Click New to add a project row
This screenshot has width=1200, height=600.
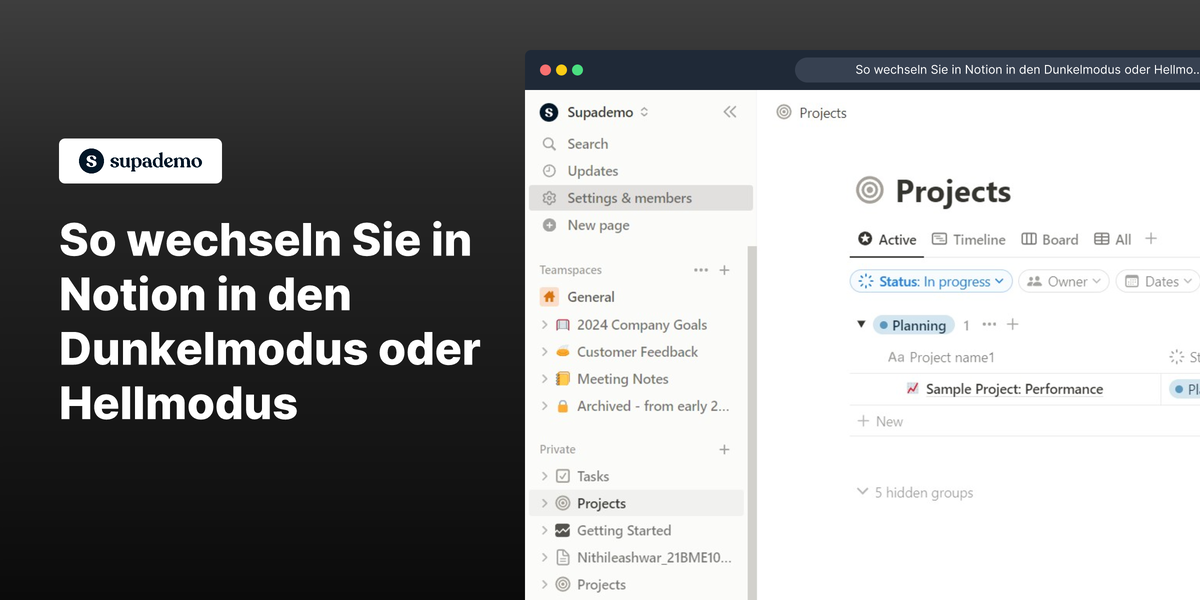click(x=880, y=421)
